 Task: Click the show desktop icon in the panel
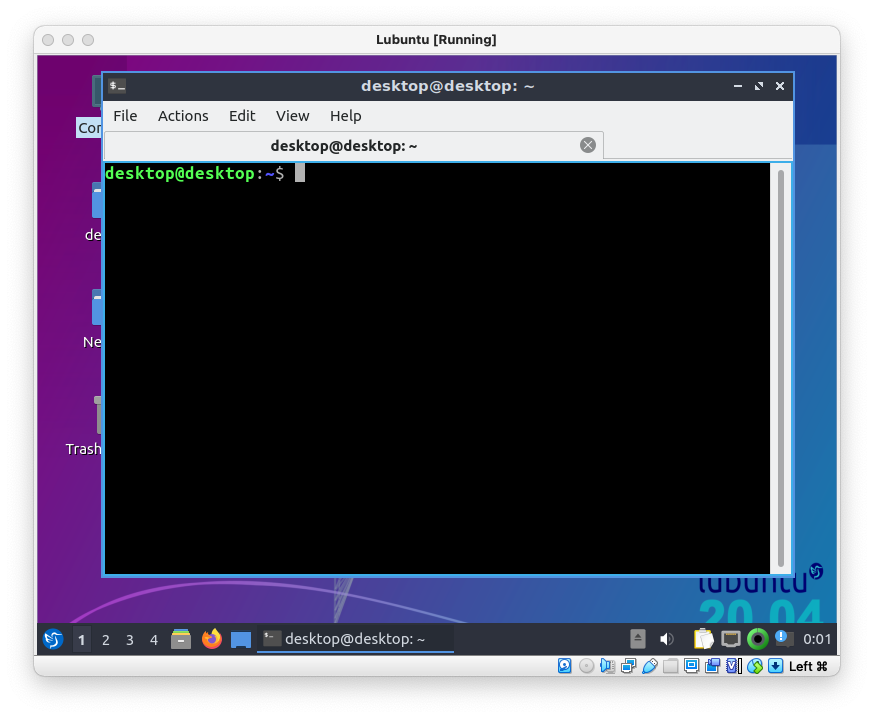(x=241, y=639)
